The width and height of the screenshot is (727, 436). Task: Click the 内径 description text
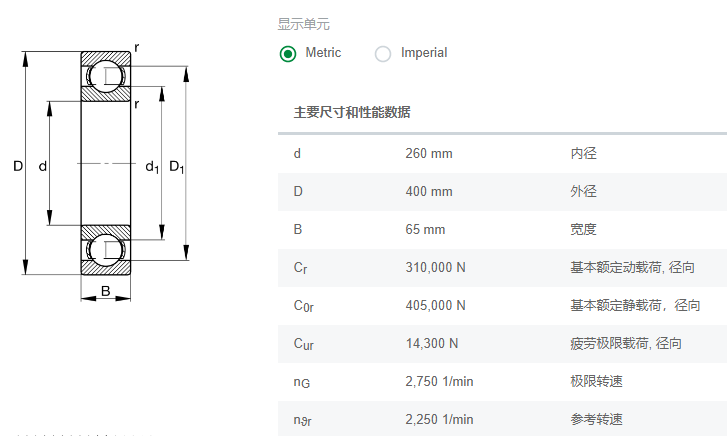coord(583,154)
